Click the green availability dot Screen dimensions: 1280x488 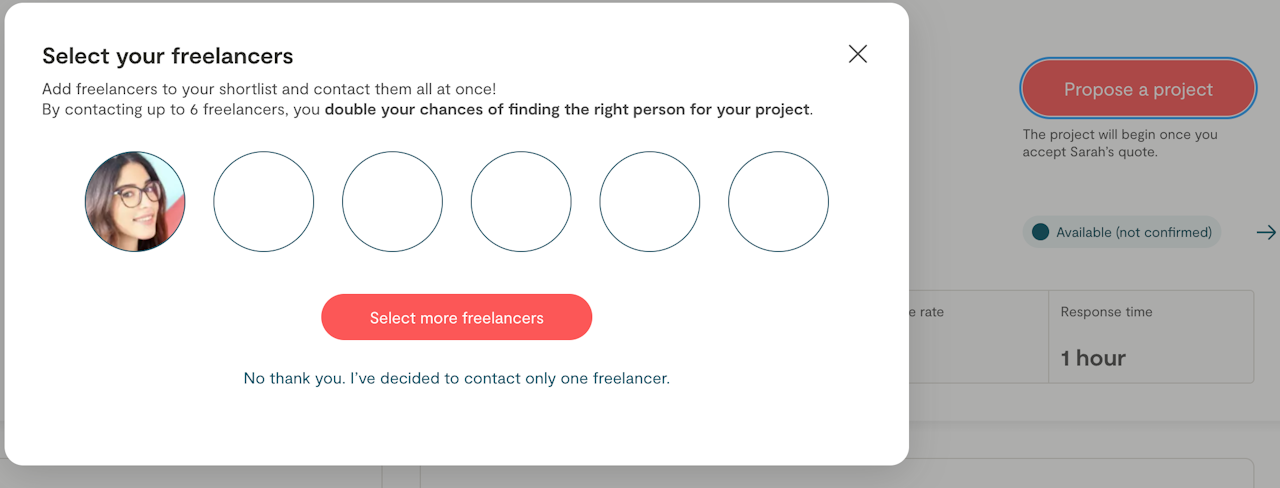tap(1041, 232)
